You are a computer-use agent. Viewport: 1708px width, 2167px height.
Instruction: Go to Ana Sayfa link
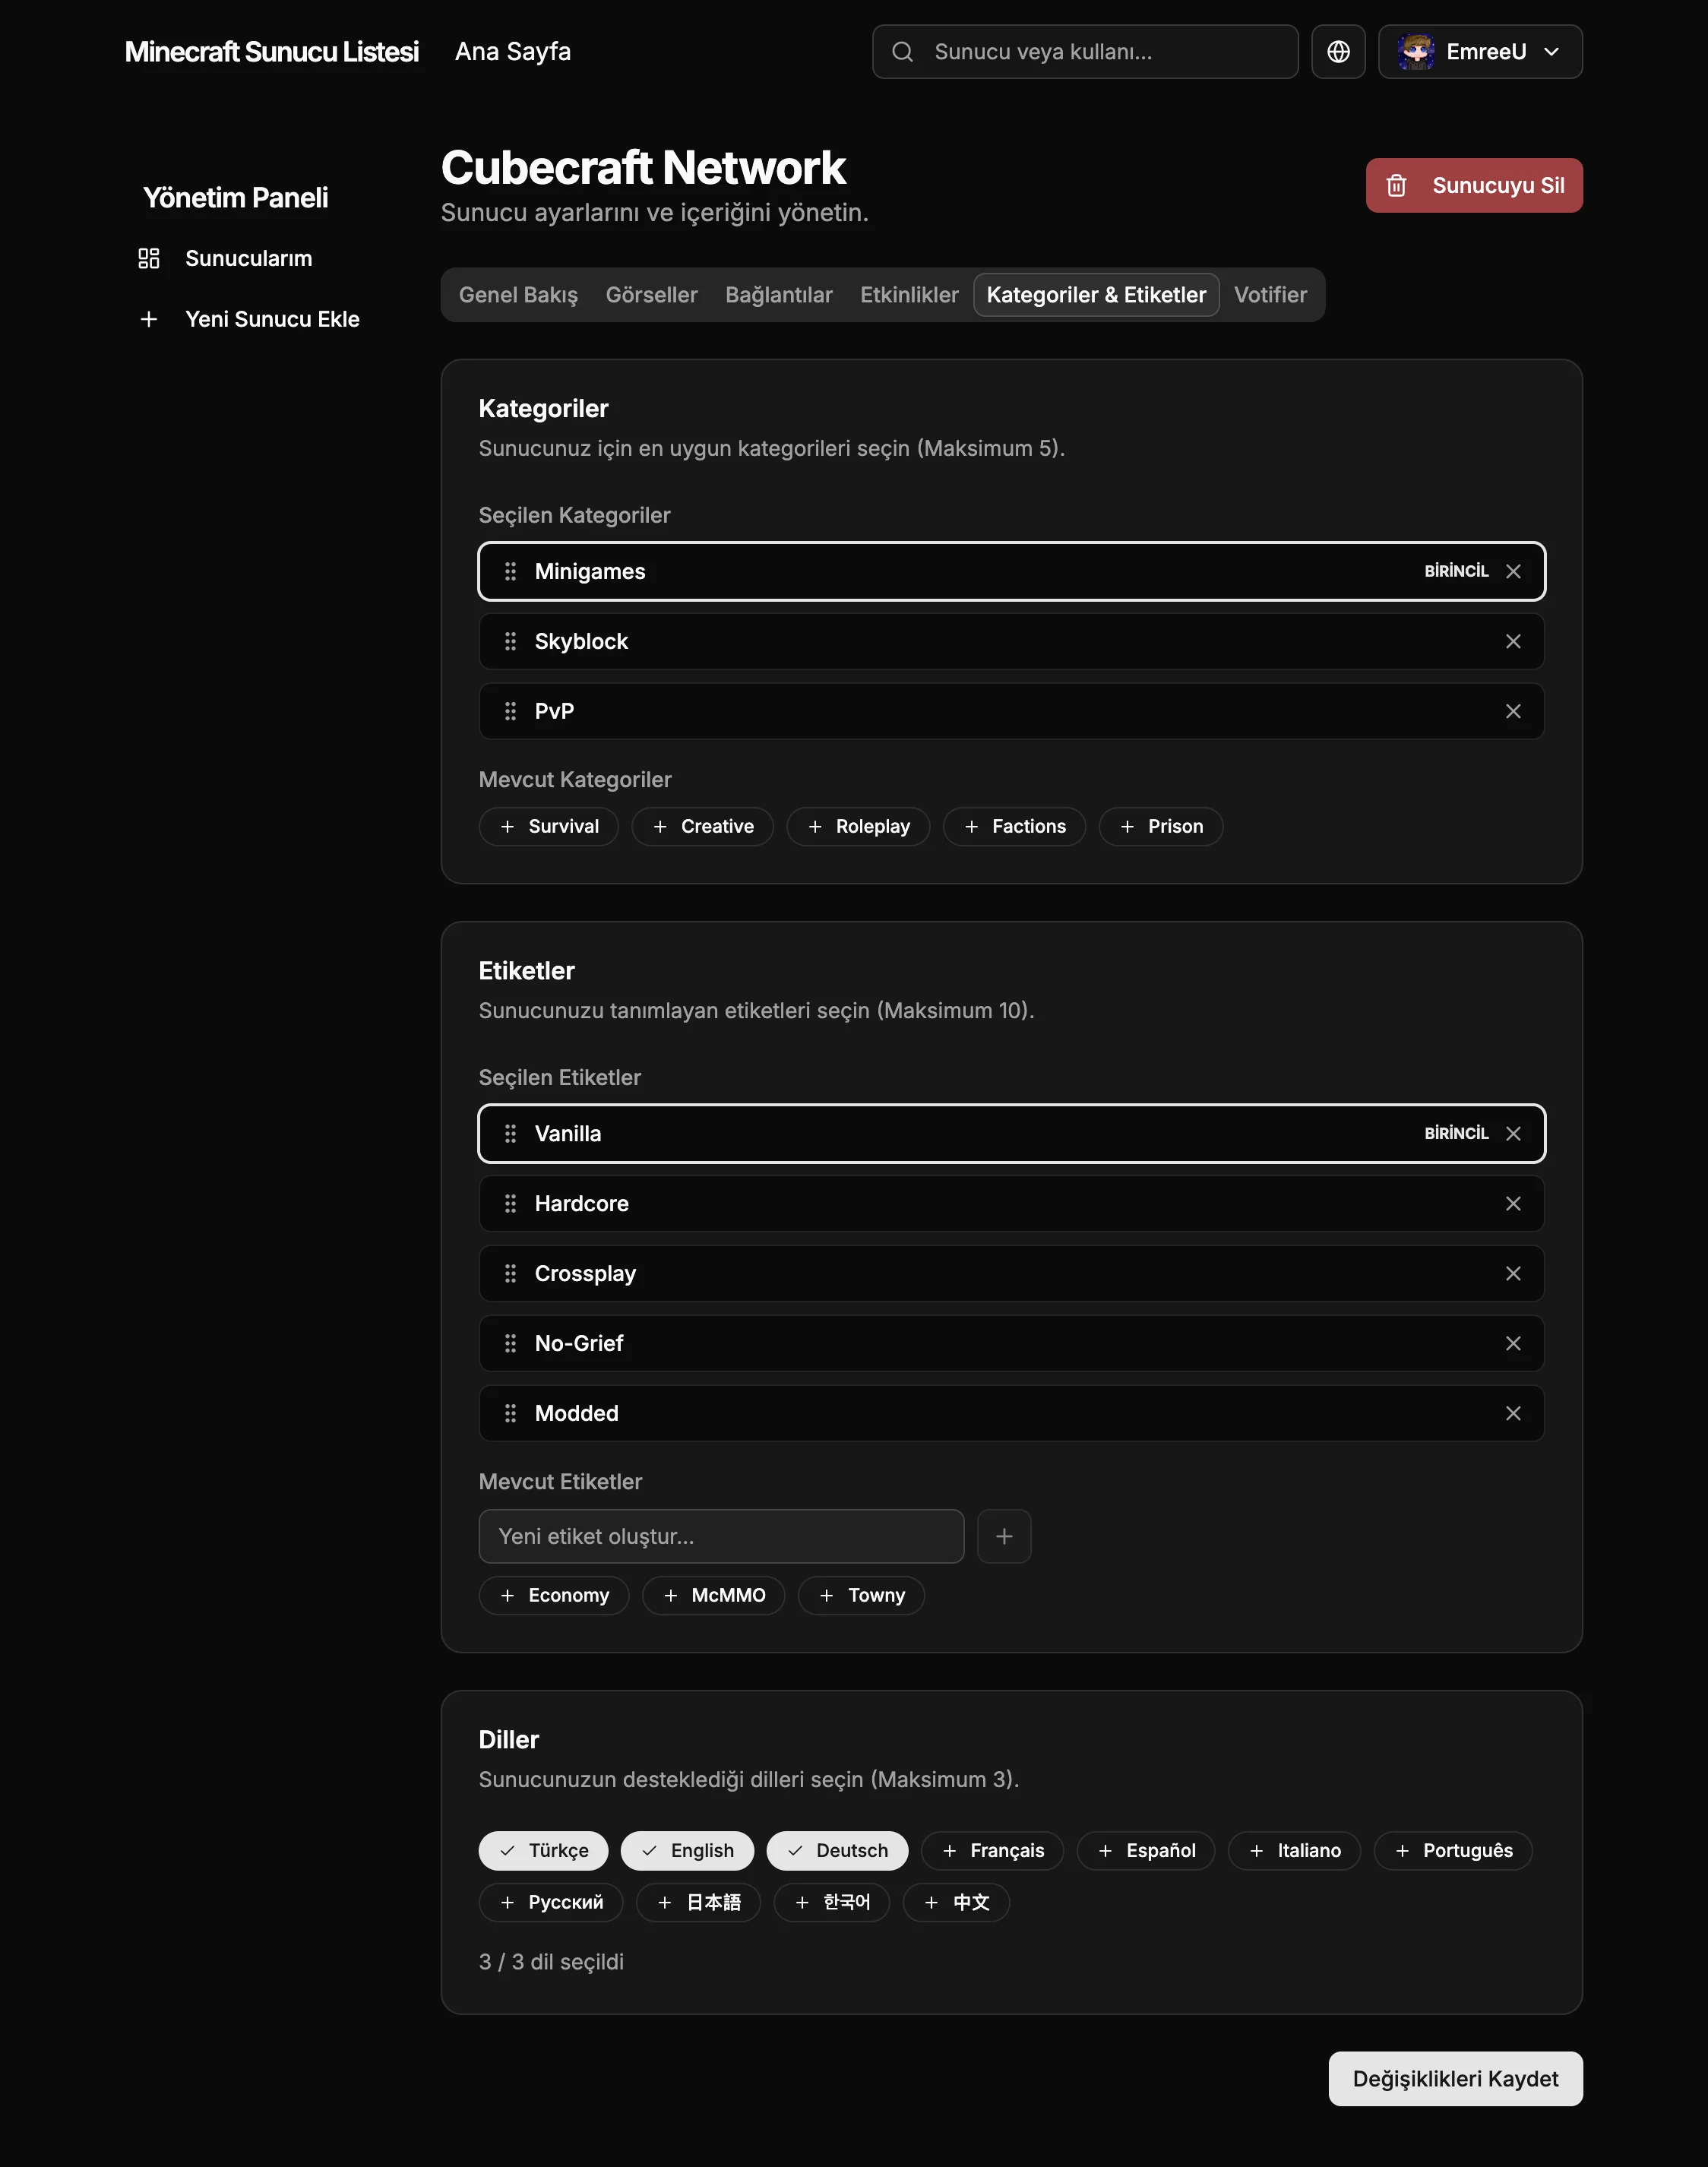click(513, 52)
